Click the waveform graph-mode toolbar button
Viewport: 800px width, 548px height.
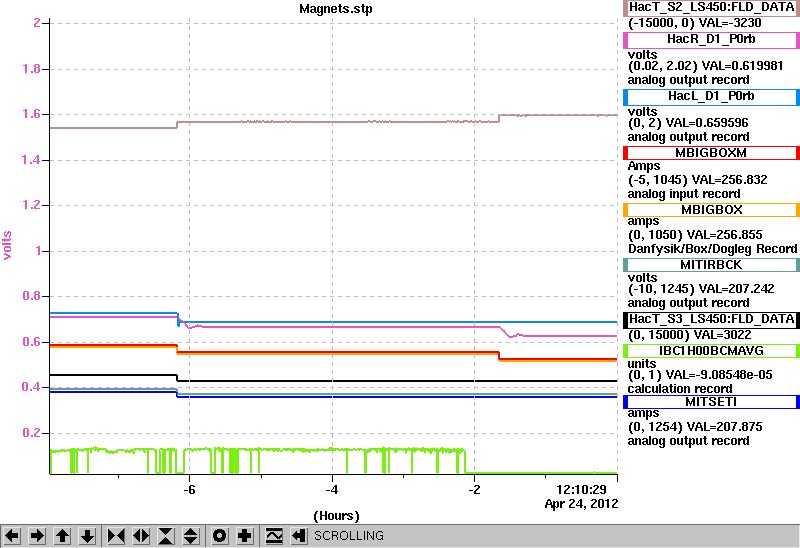pos(274,536)
